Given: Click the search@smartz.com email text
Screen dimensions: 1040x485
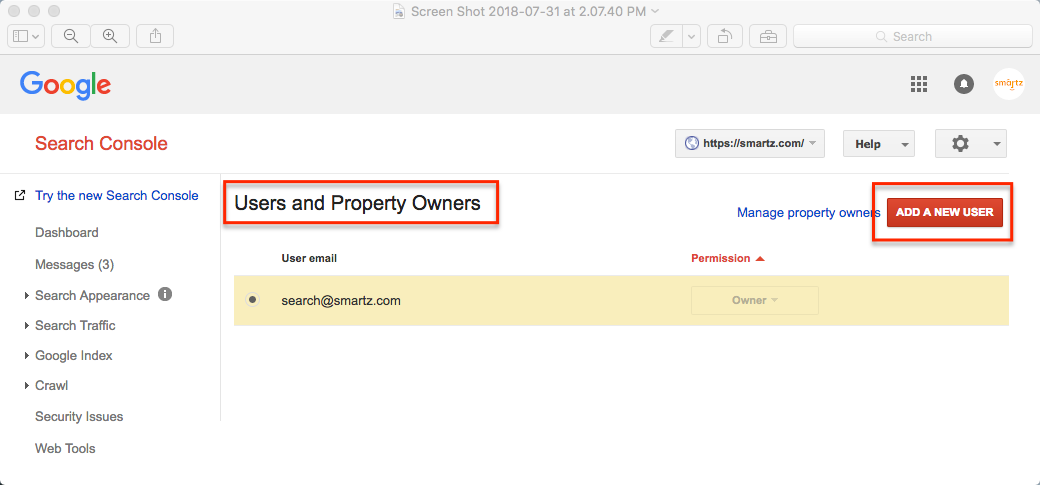Looking at the screenshot, I should (x=341, y=301).
